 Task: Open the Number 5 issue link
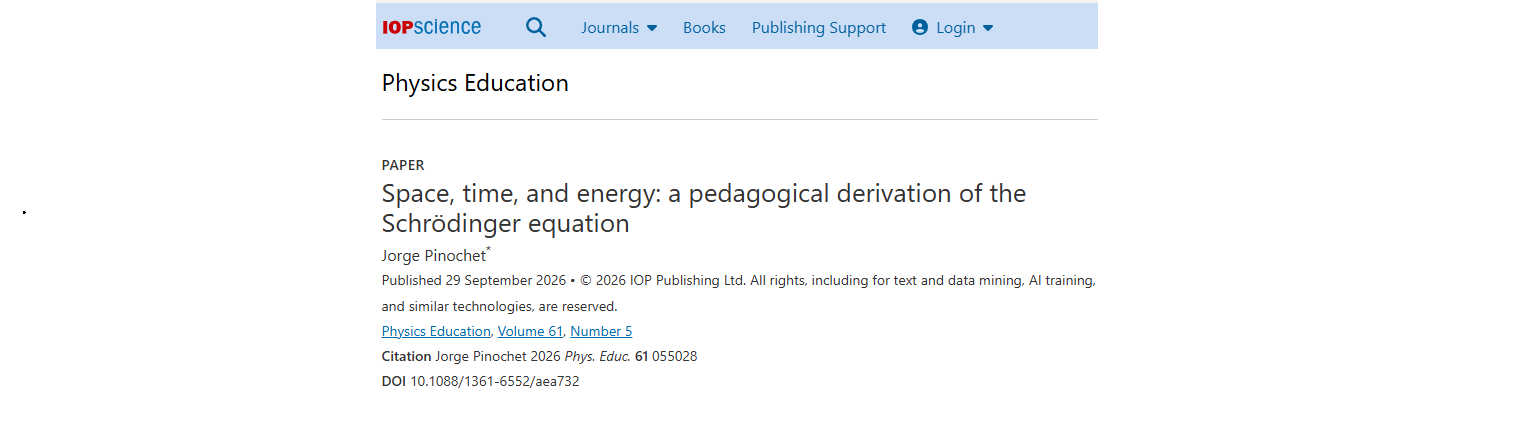pyautogui.click(x=601, y=331)
